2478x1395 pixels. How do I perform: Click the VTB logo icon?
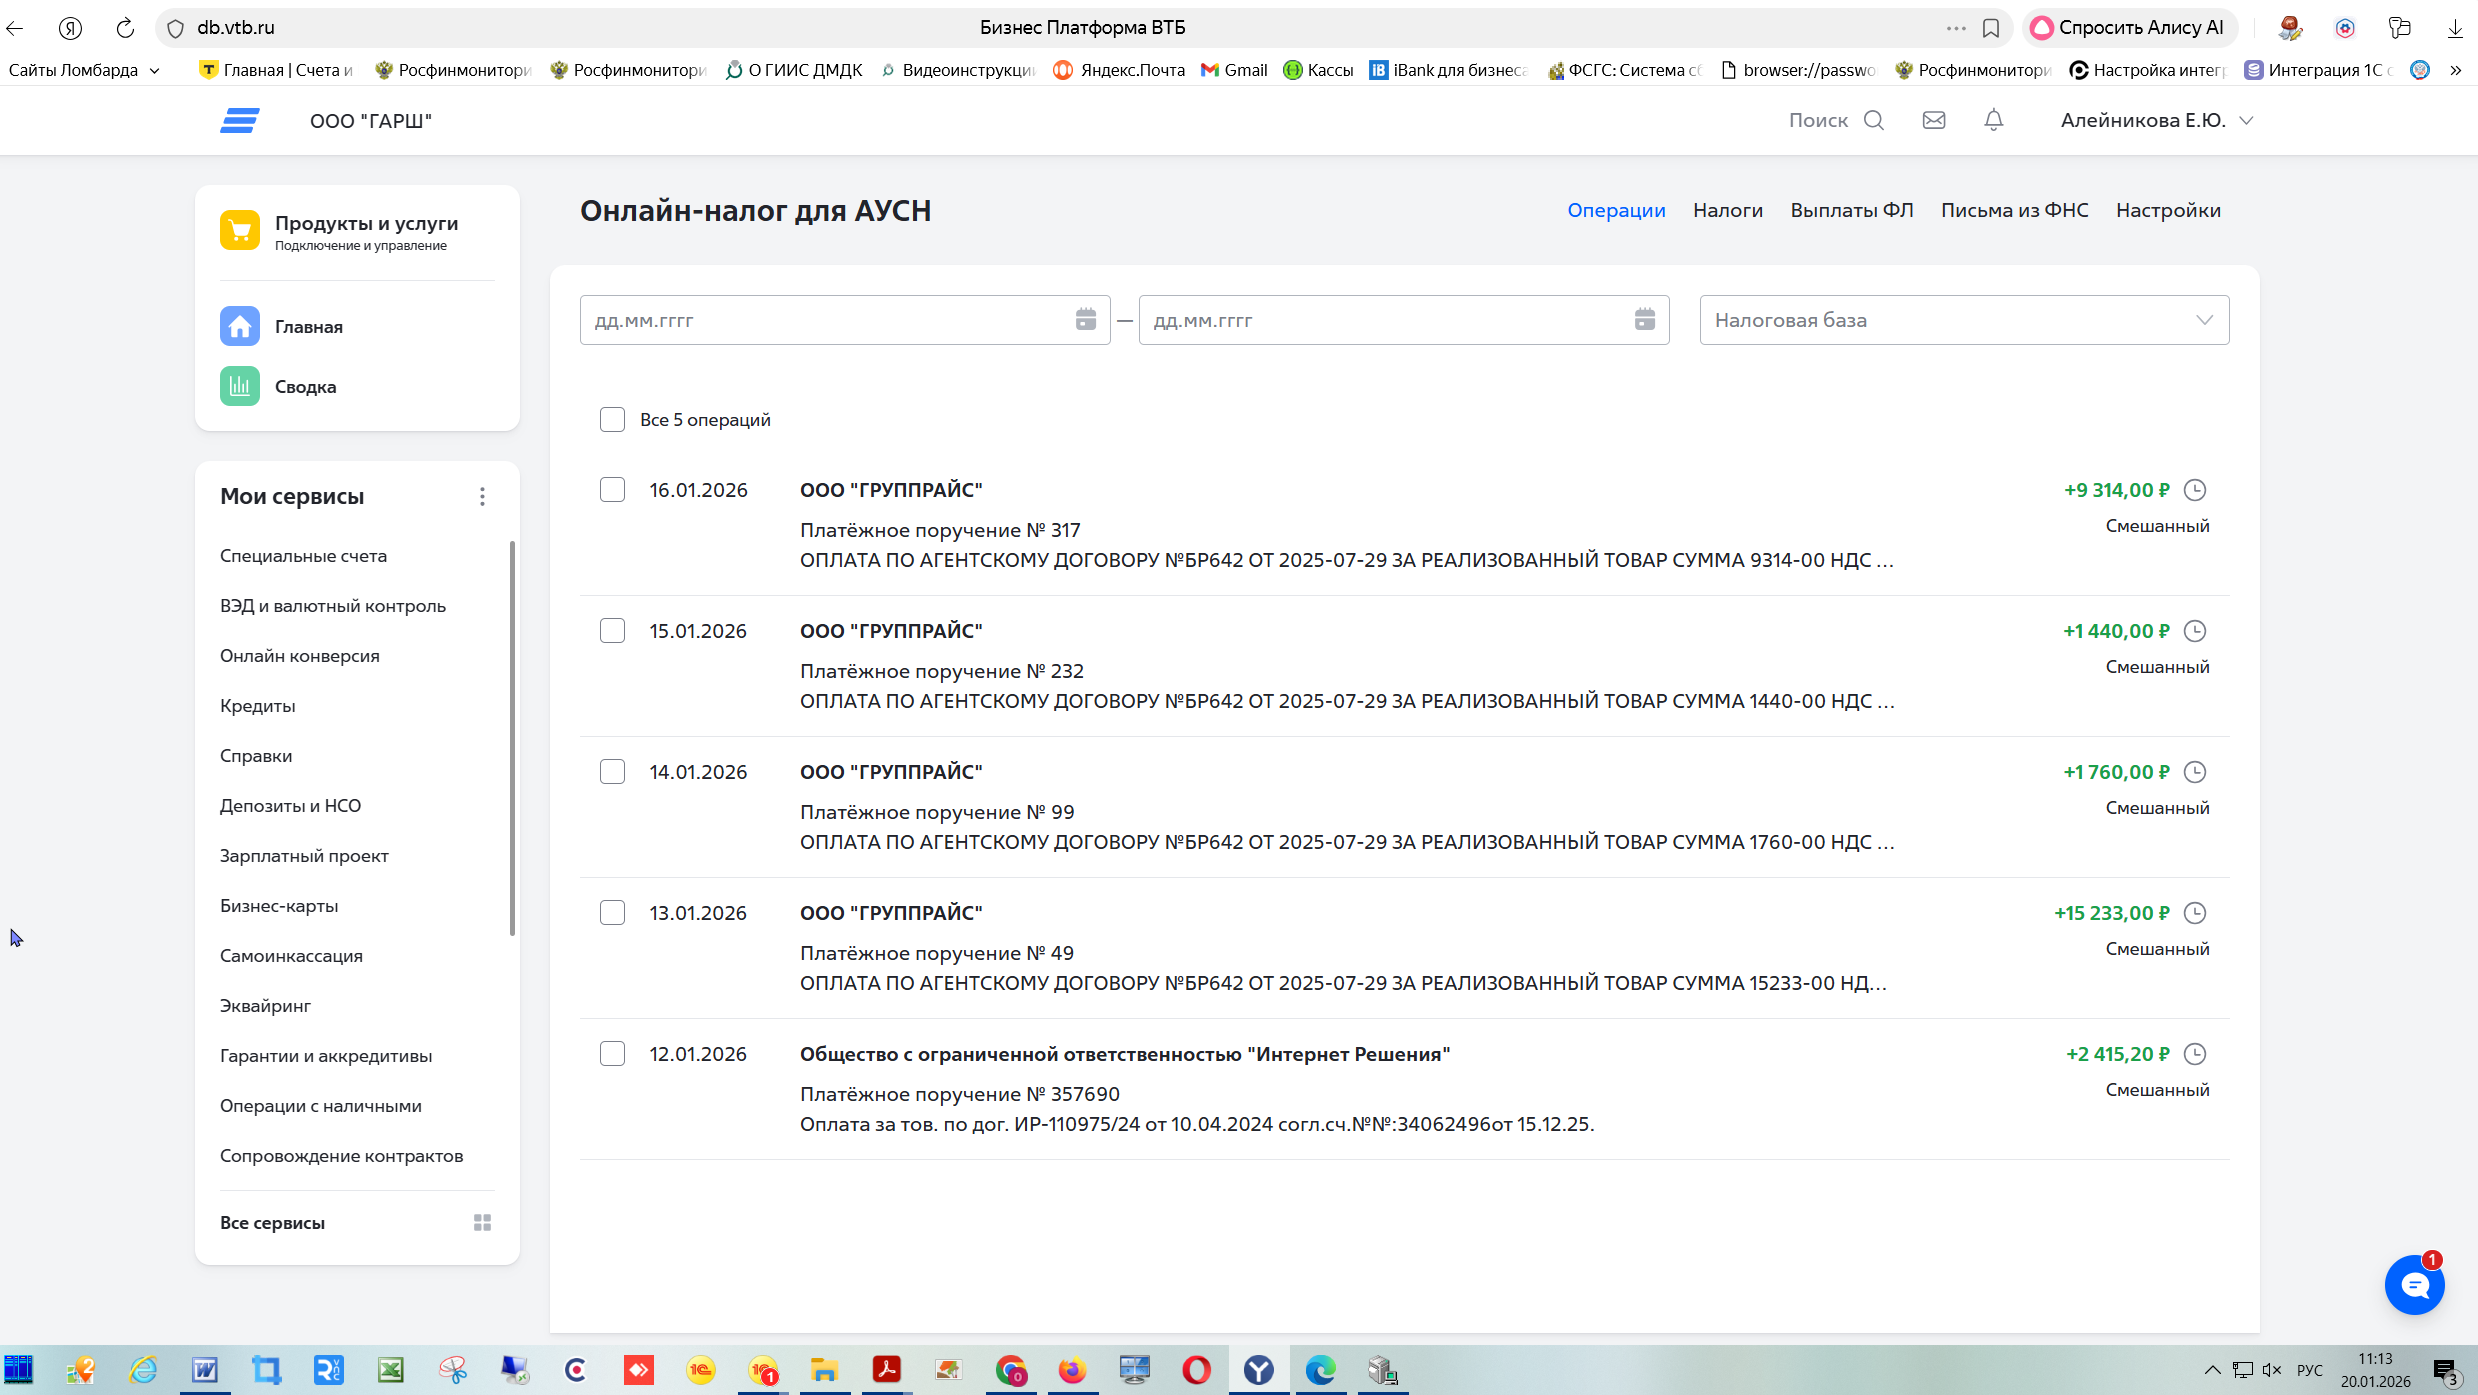(x=240, y=120)
